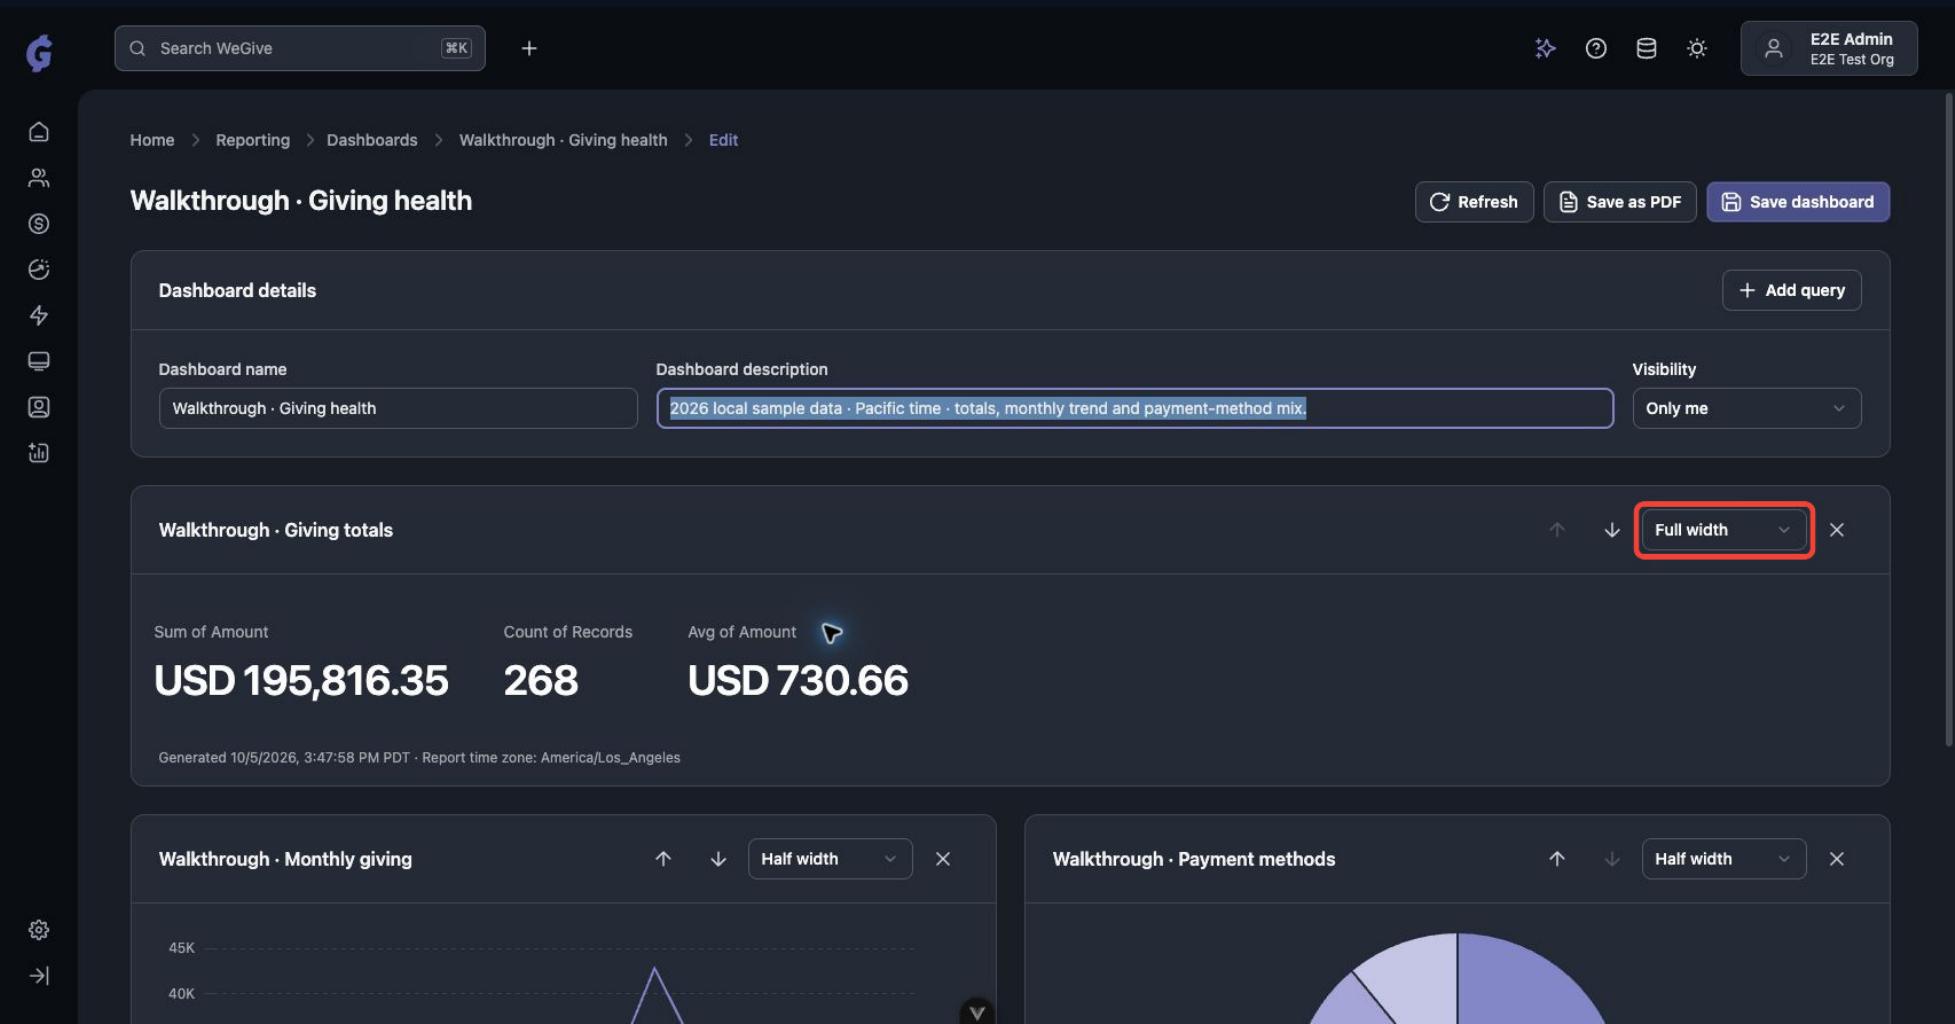Open the Visibility 'Only me' dropdown

(x=1746, y=408)
